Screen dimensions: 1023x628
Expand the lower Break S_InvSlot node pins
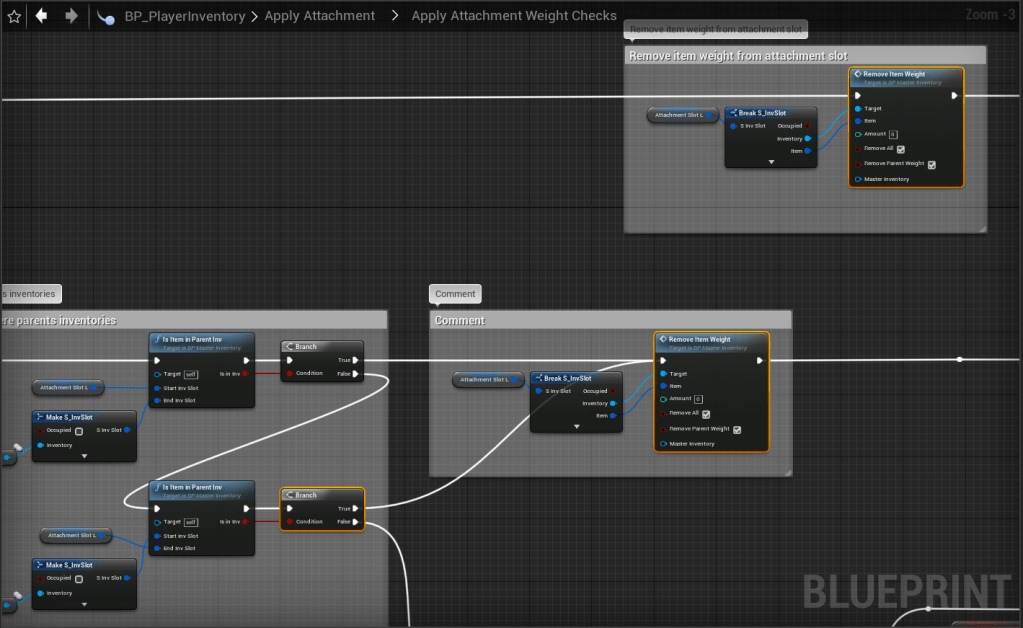[x=576, y=426]
